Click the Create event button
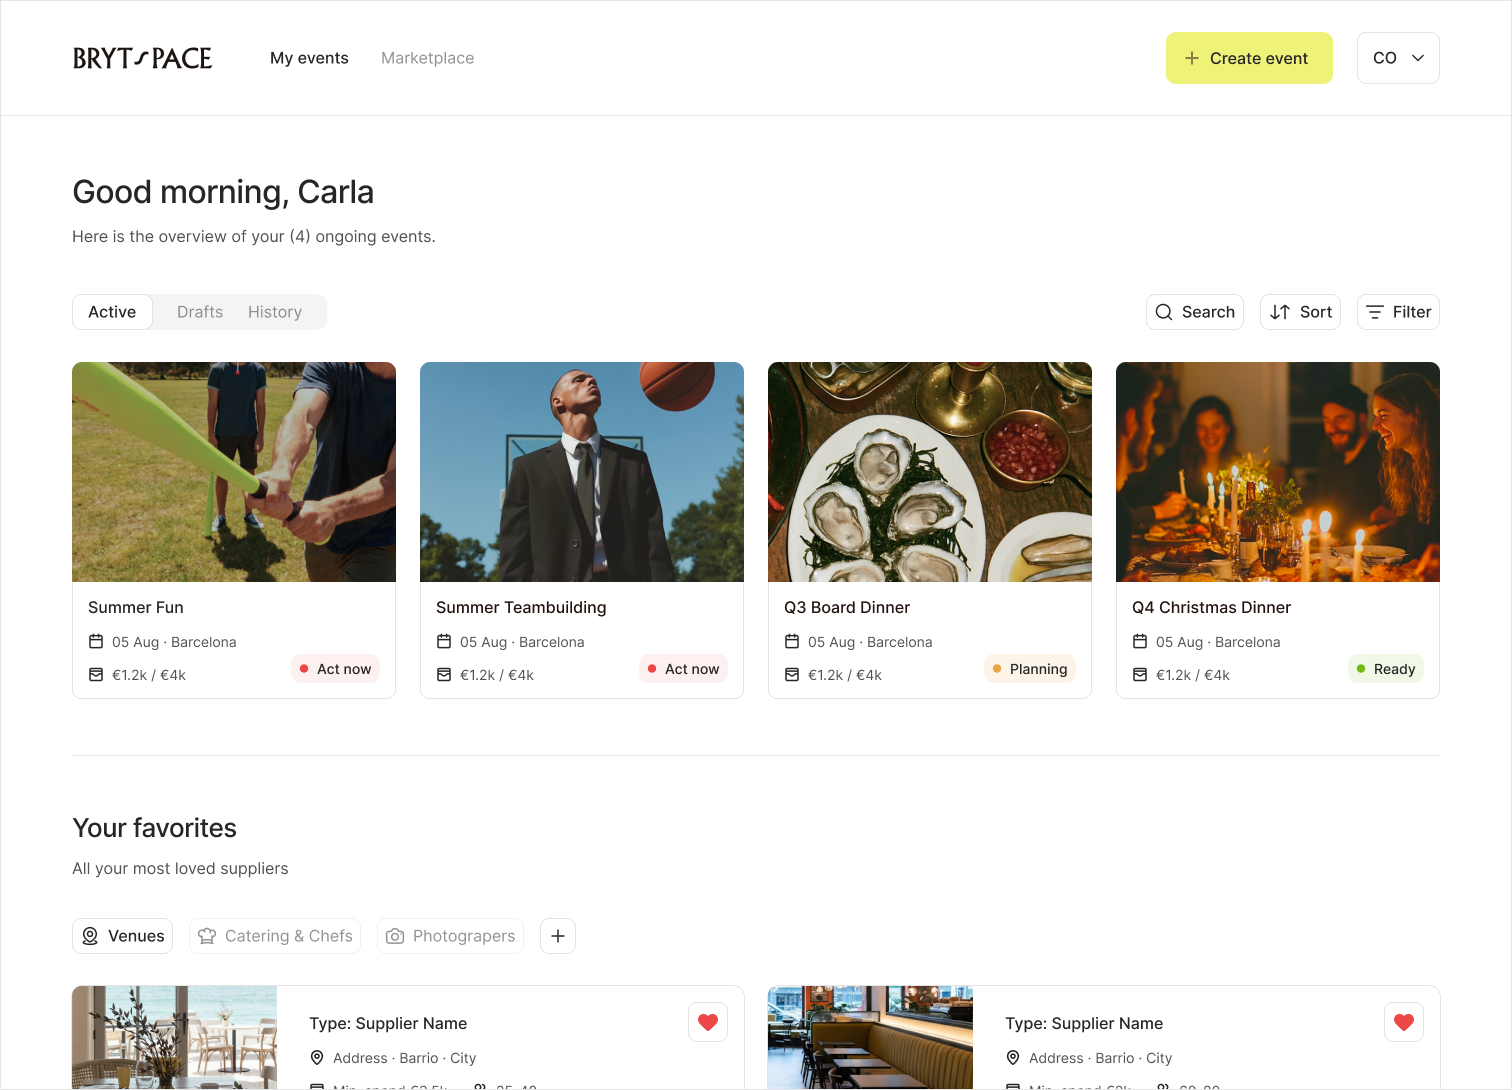1512x1090 pixels. pyautogui.click(x=1249, y=58)
